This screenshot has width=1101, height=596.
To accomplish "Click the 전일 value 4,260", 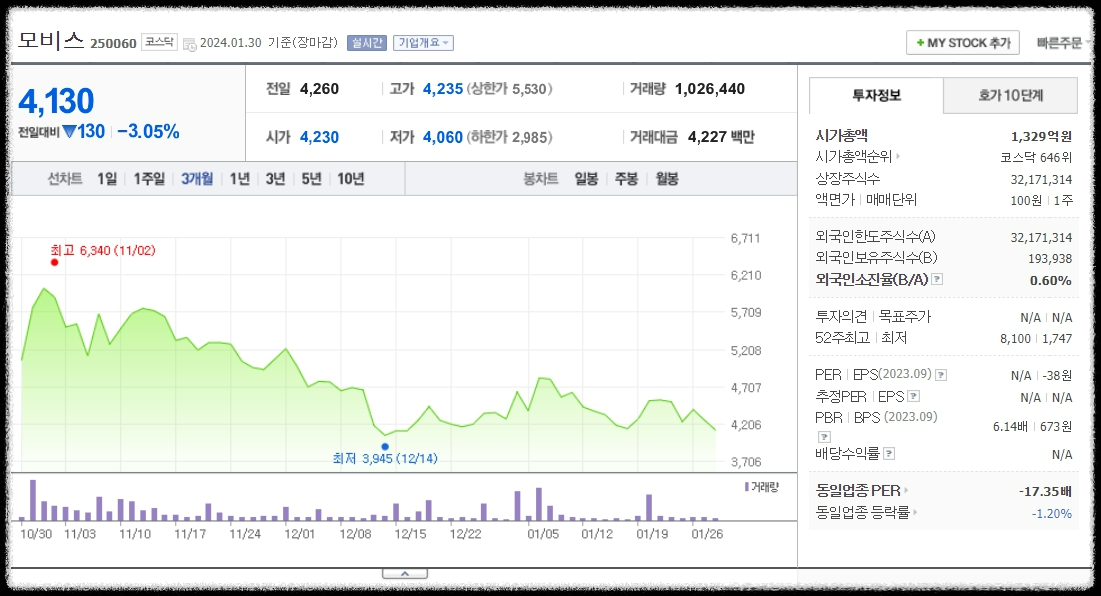I will tap(319, 89).
